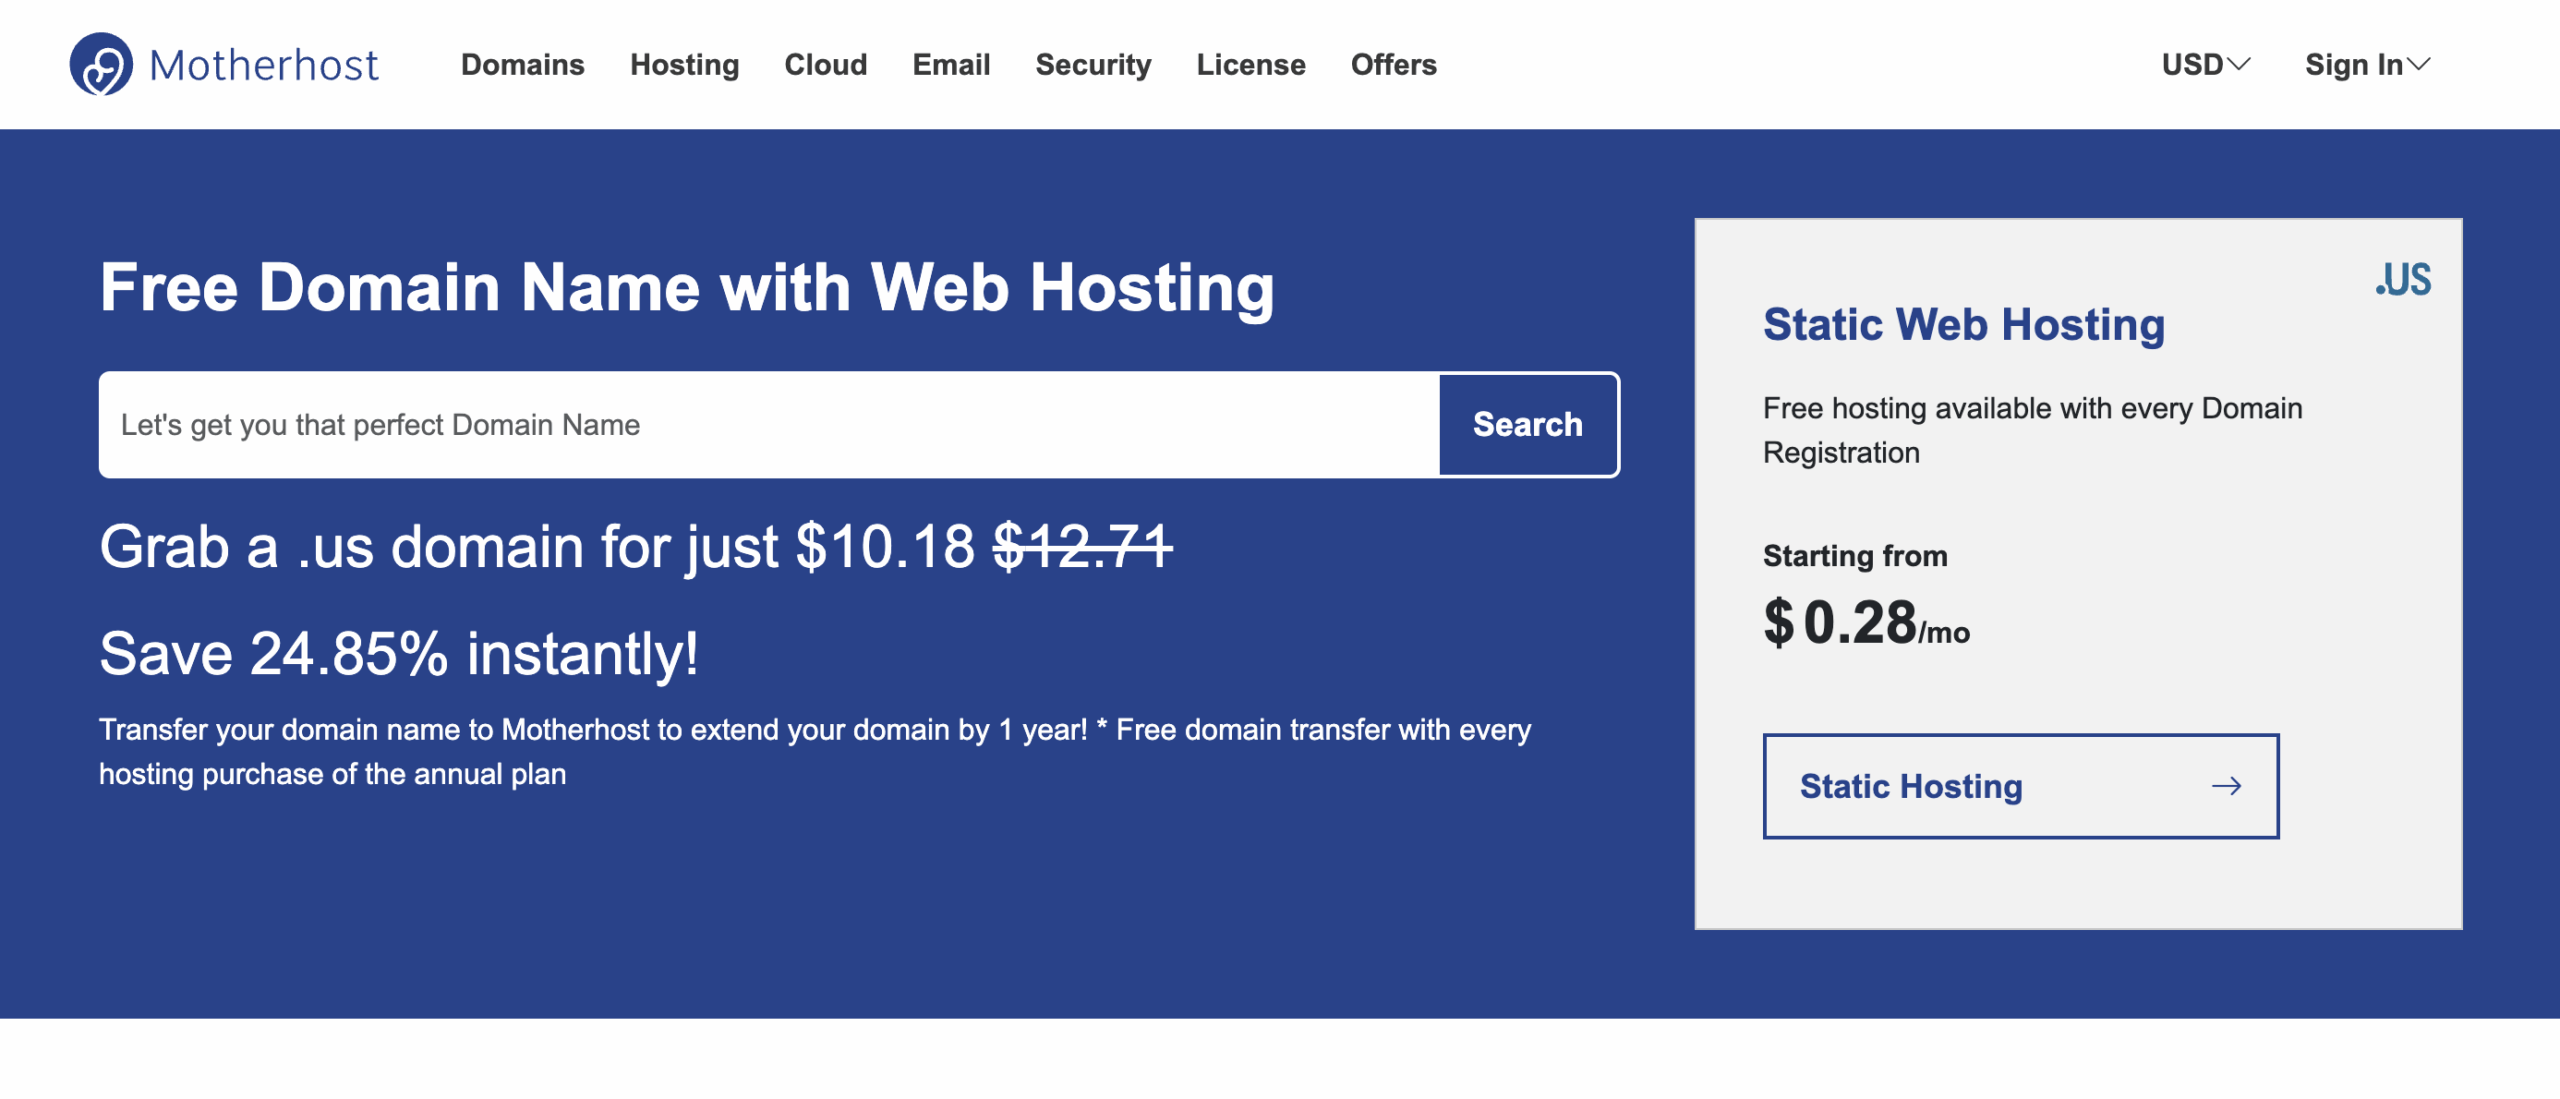Click the struck-through $12.71 price
This screenshot has width=2560, height=1099.
tap(1082, 547)
